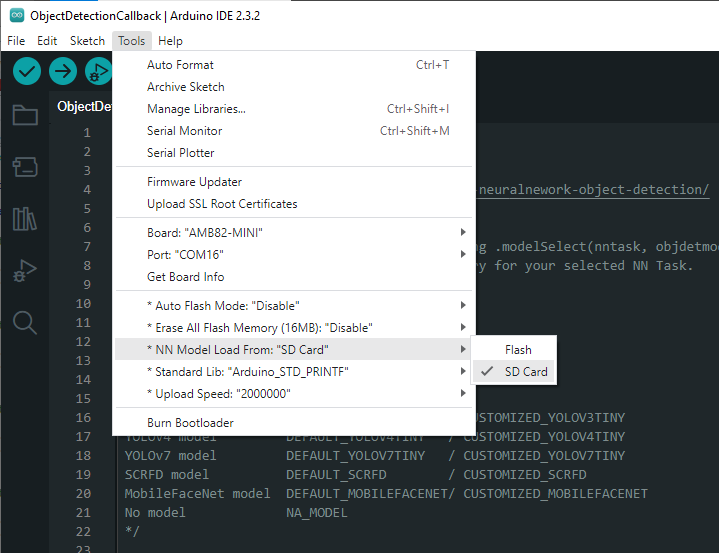
Task: Click the Arduino IDE title bar logo
Action: [x=14, y=15]
